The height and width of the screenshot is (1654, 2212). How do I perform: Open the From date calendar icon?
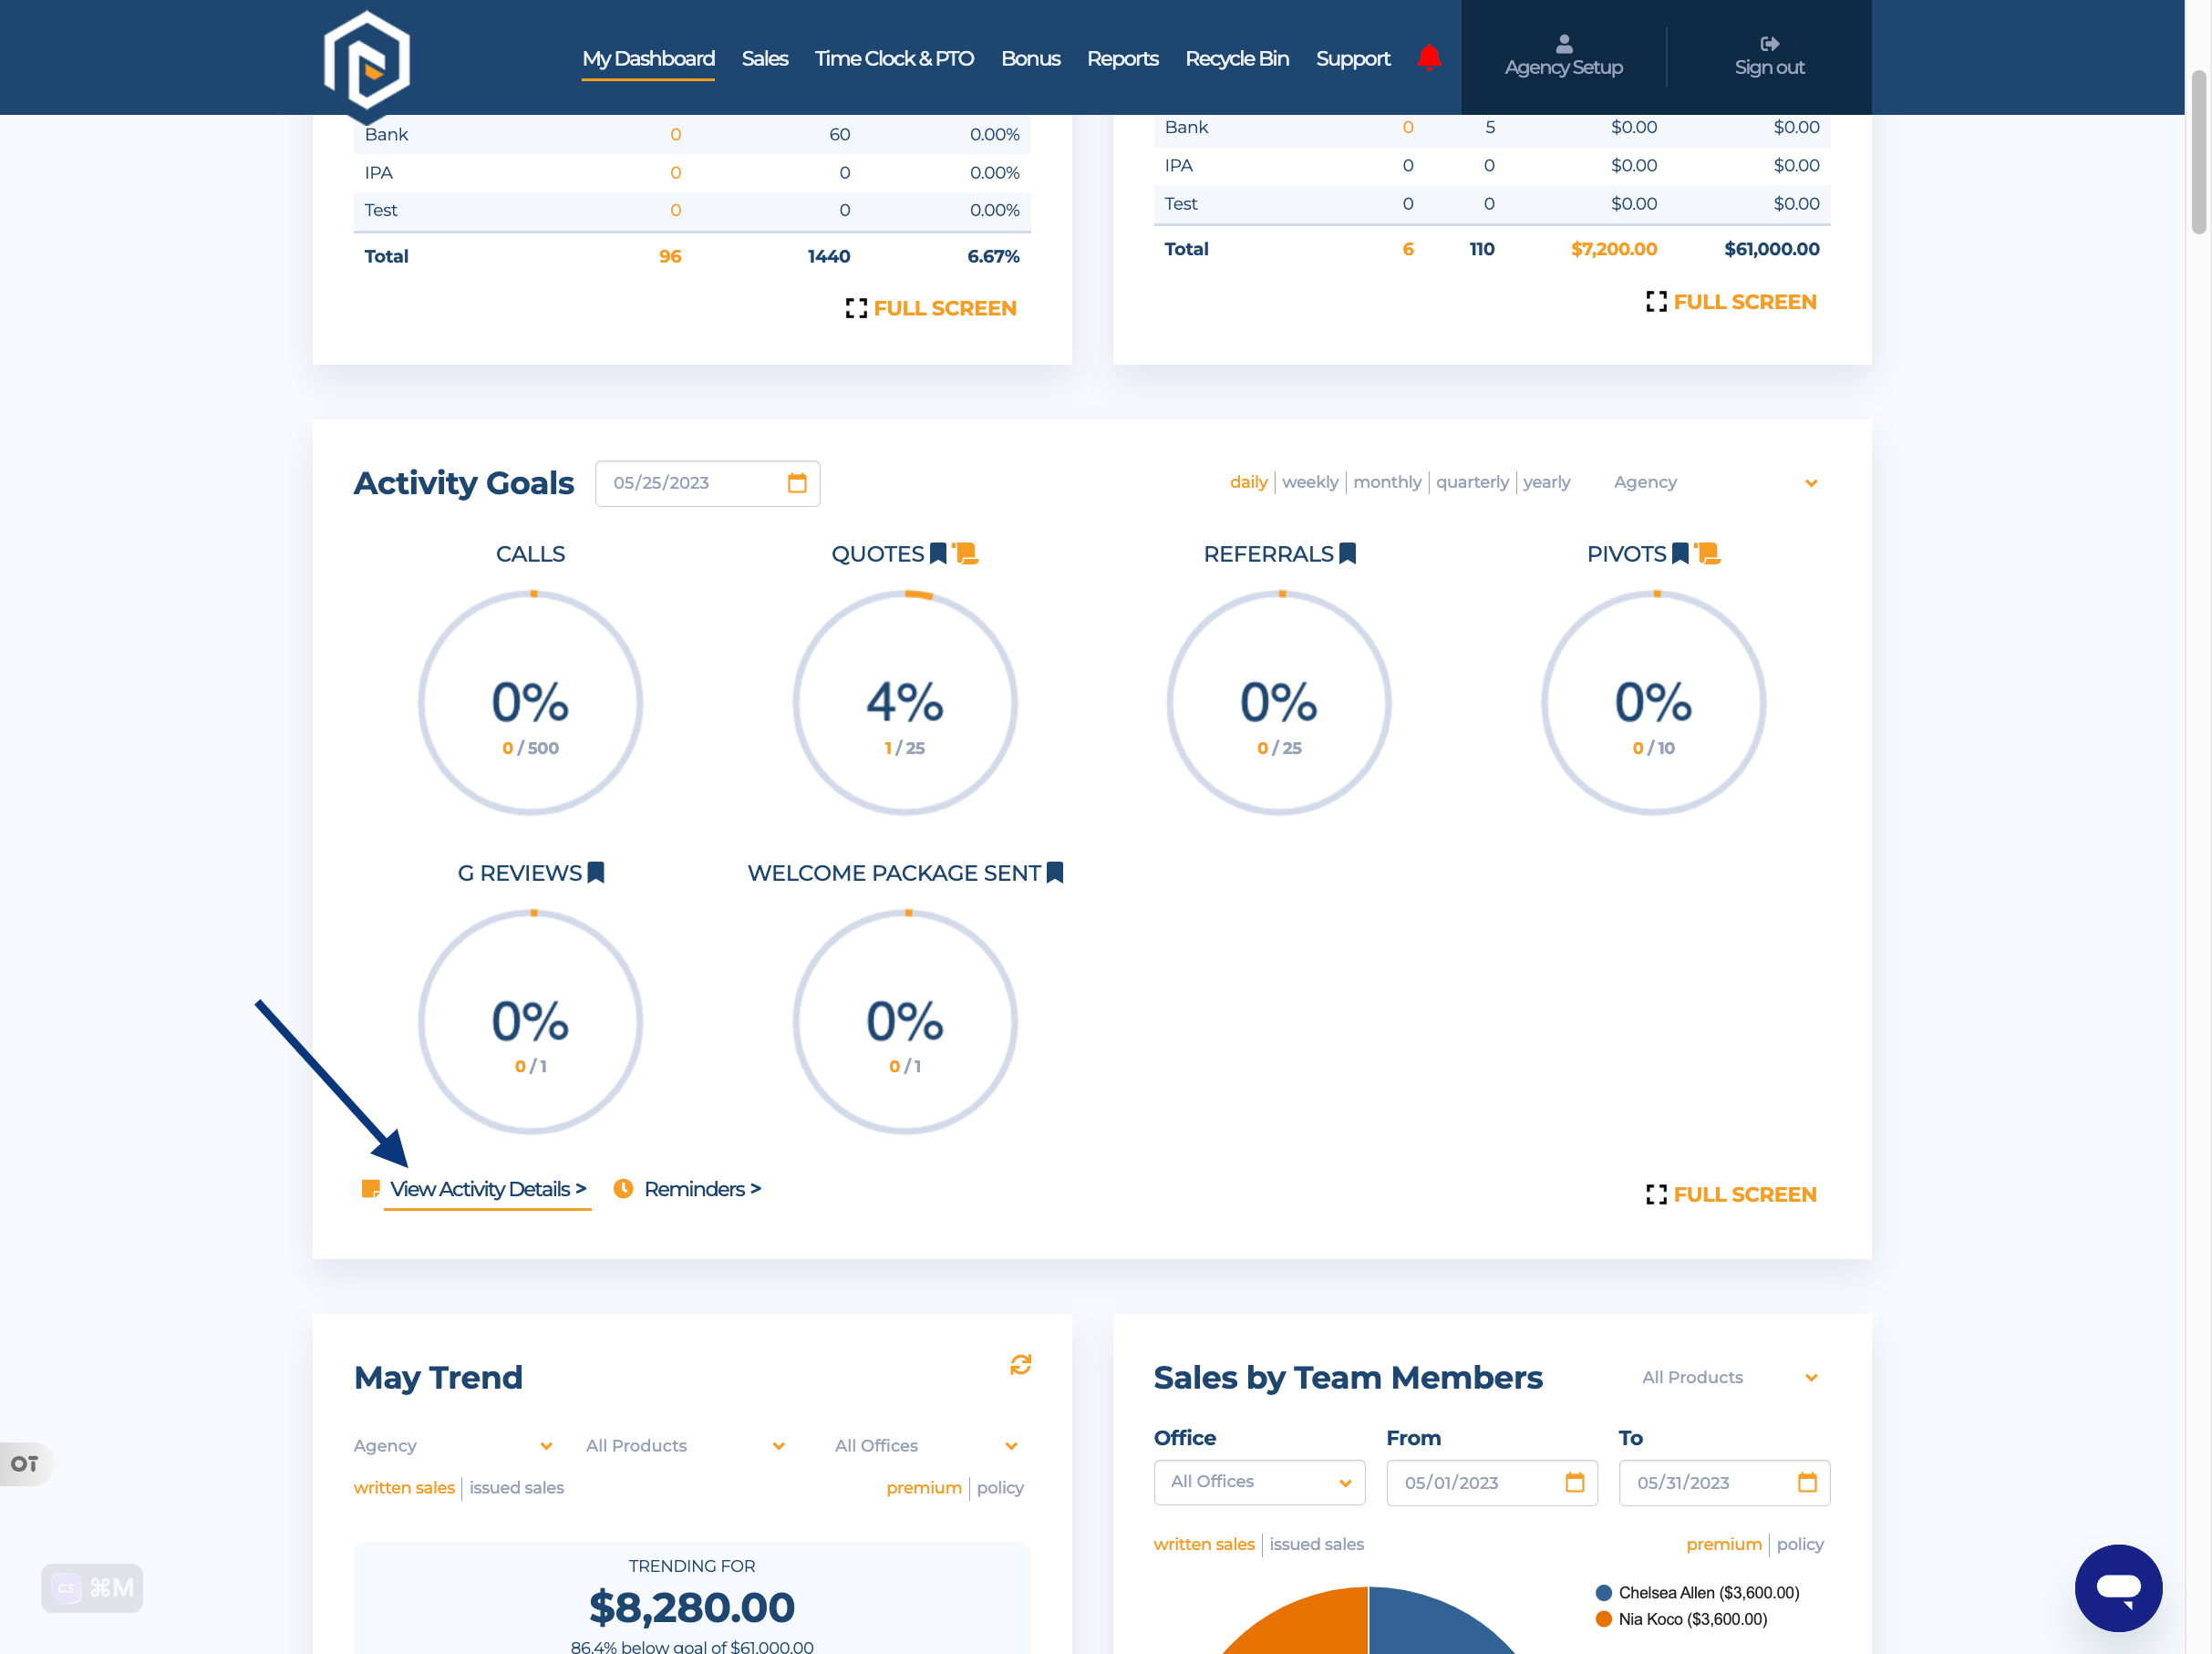click(x=1575, y=1482)
